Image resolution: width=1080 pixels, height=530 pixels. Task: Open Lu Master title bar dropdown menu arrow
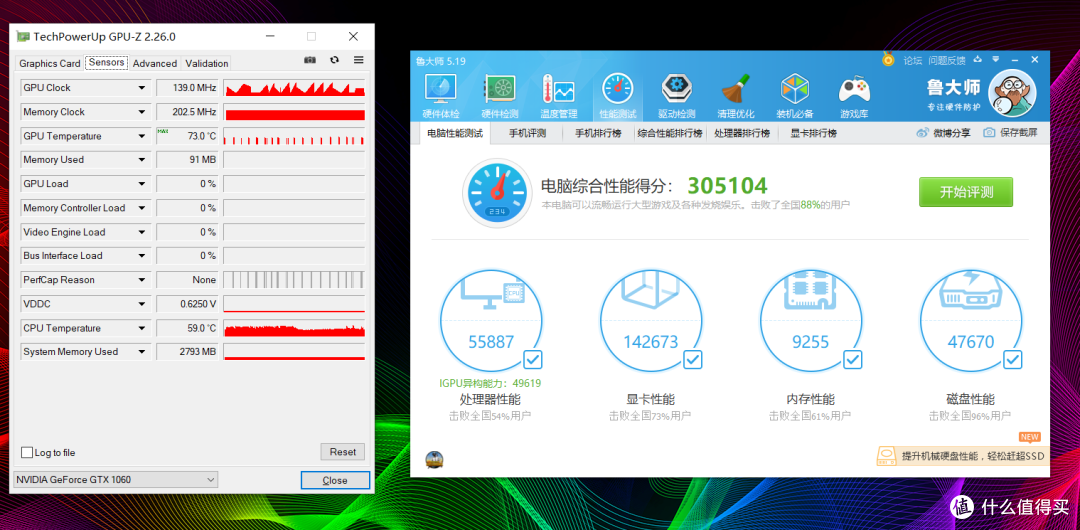pos(996,60)
